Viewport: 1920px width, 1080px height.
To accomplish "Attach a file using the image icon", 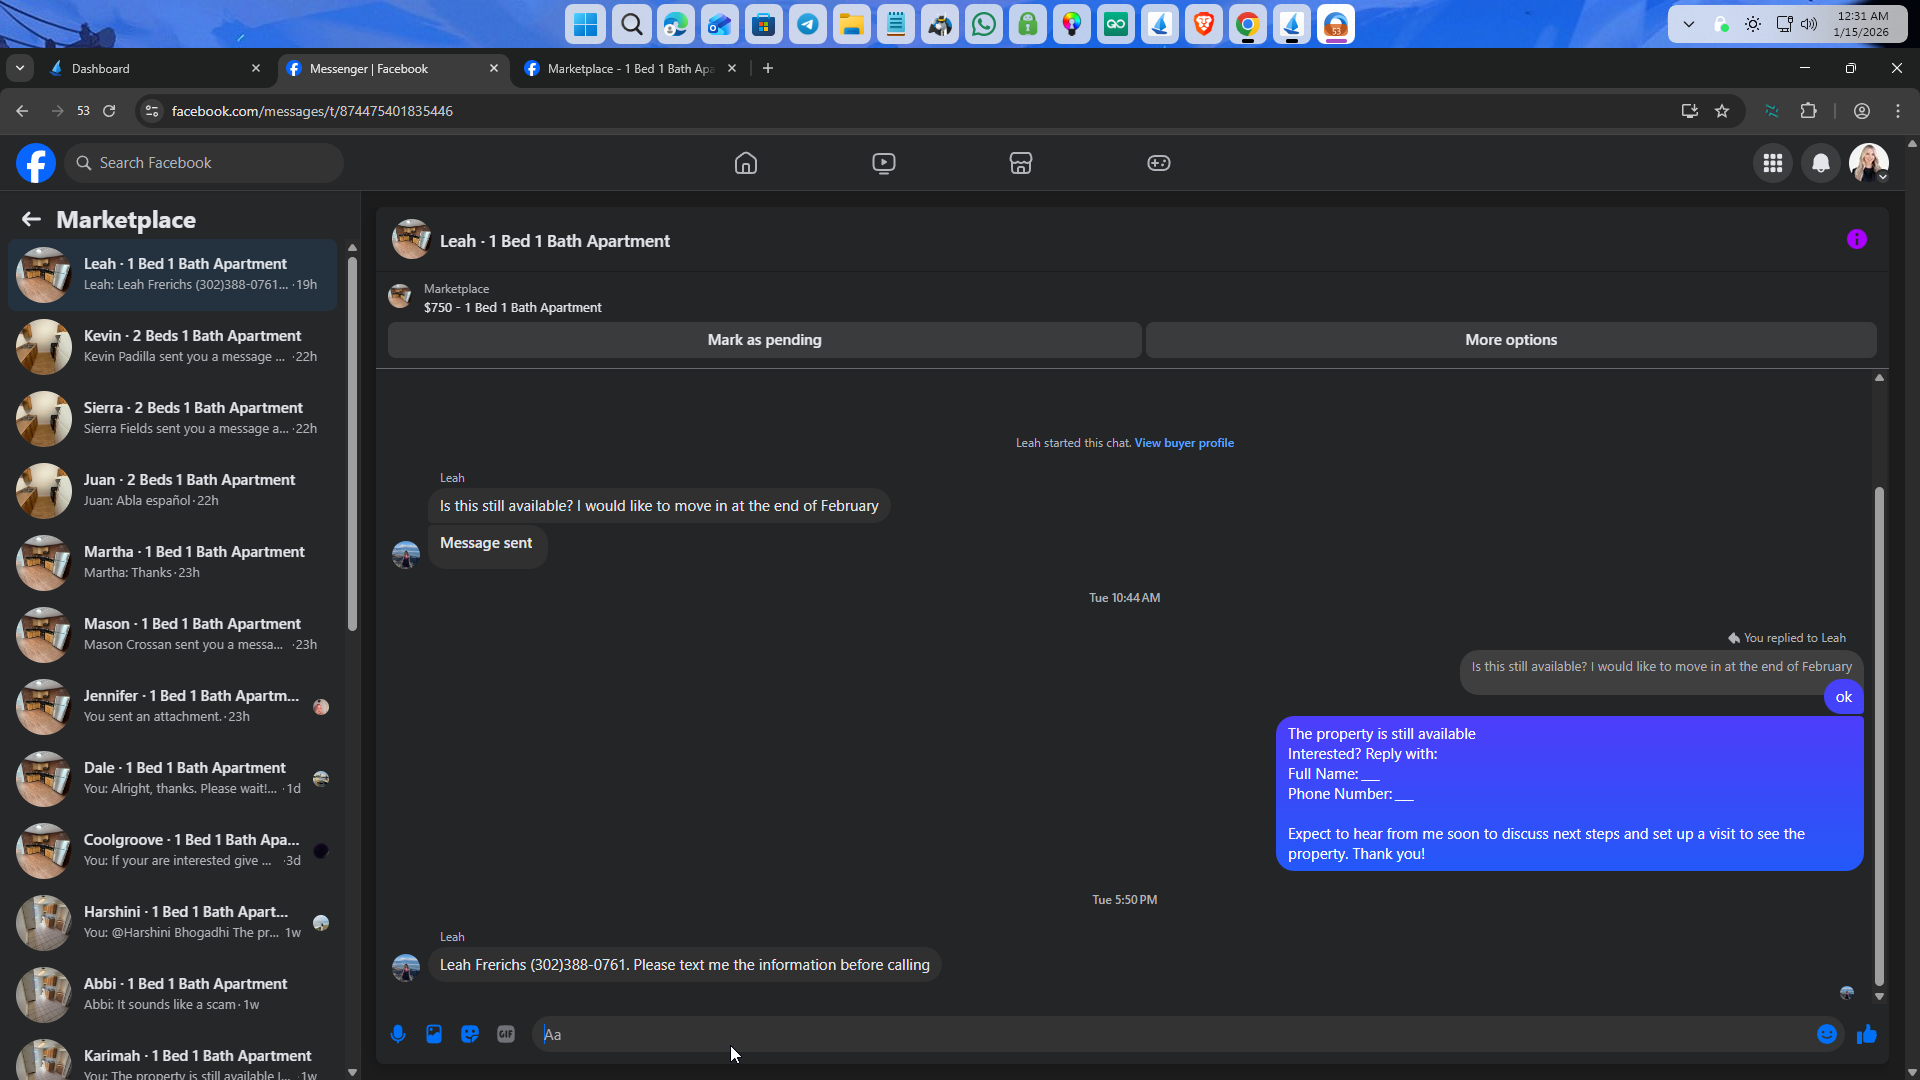I will [x=434, y=1034].
